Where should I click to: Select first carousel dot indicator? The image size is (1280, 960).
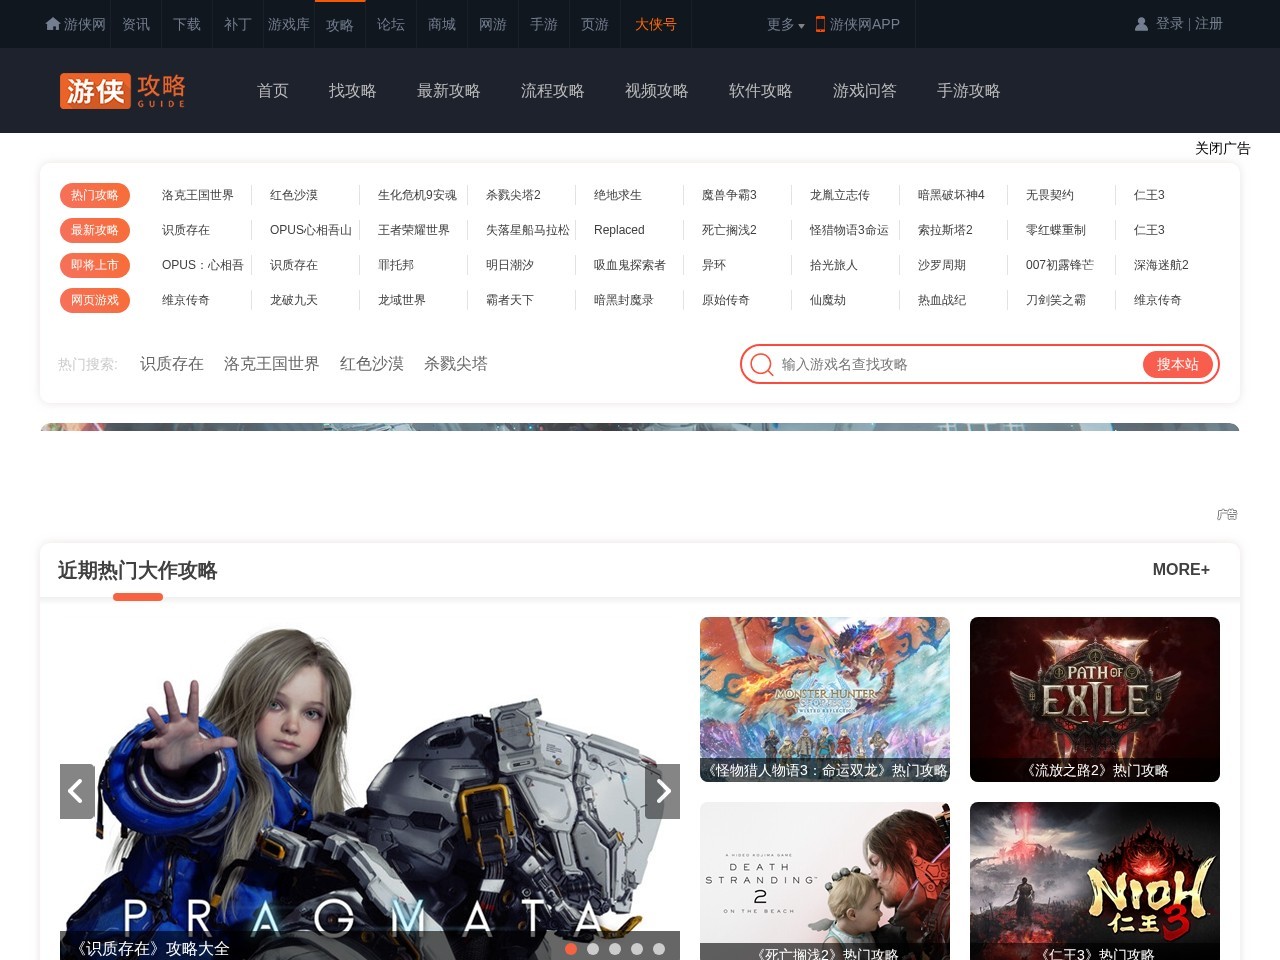click(571, 949)
